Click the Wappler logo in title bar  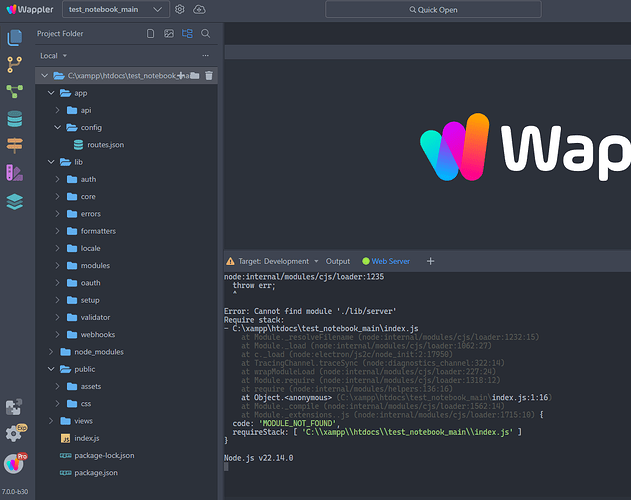pos(30,9)
